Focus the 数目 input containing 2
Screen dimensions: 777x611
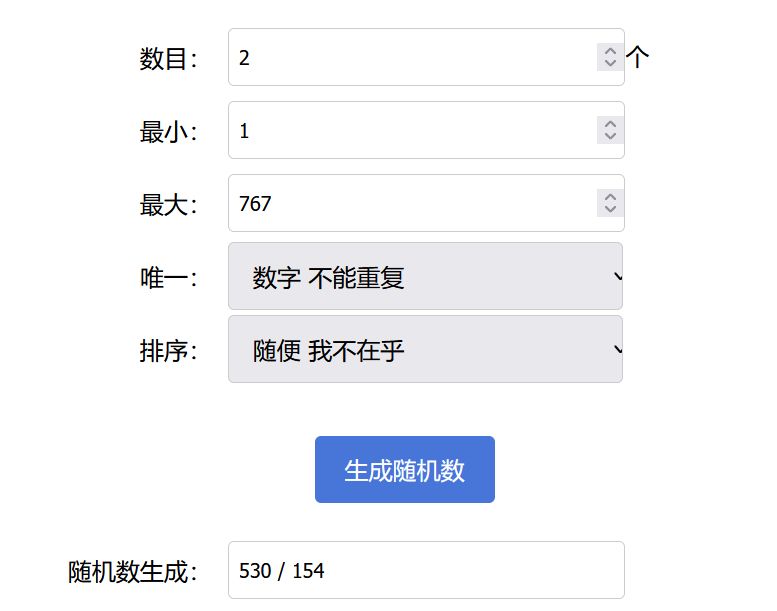click(410, 58)
